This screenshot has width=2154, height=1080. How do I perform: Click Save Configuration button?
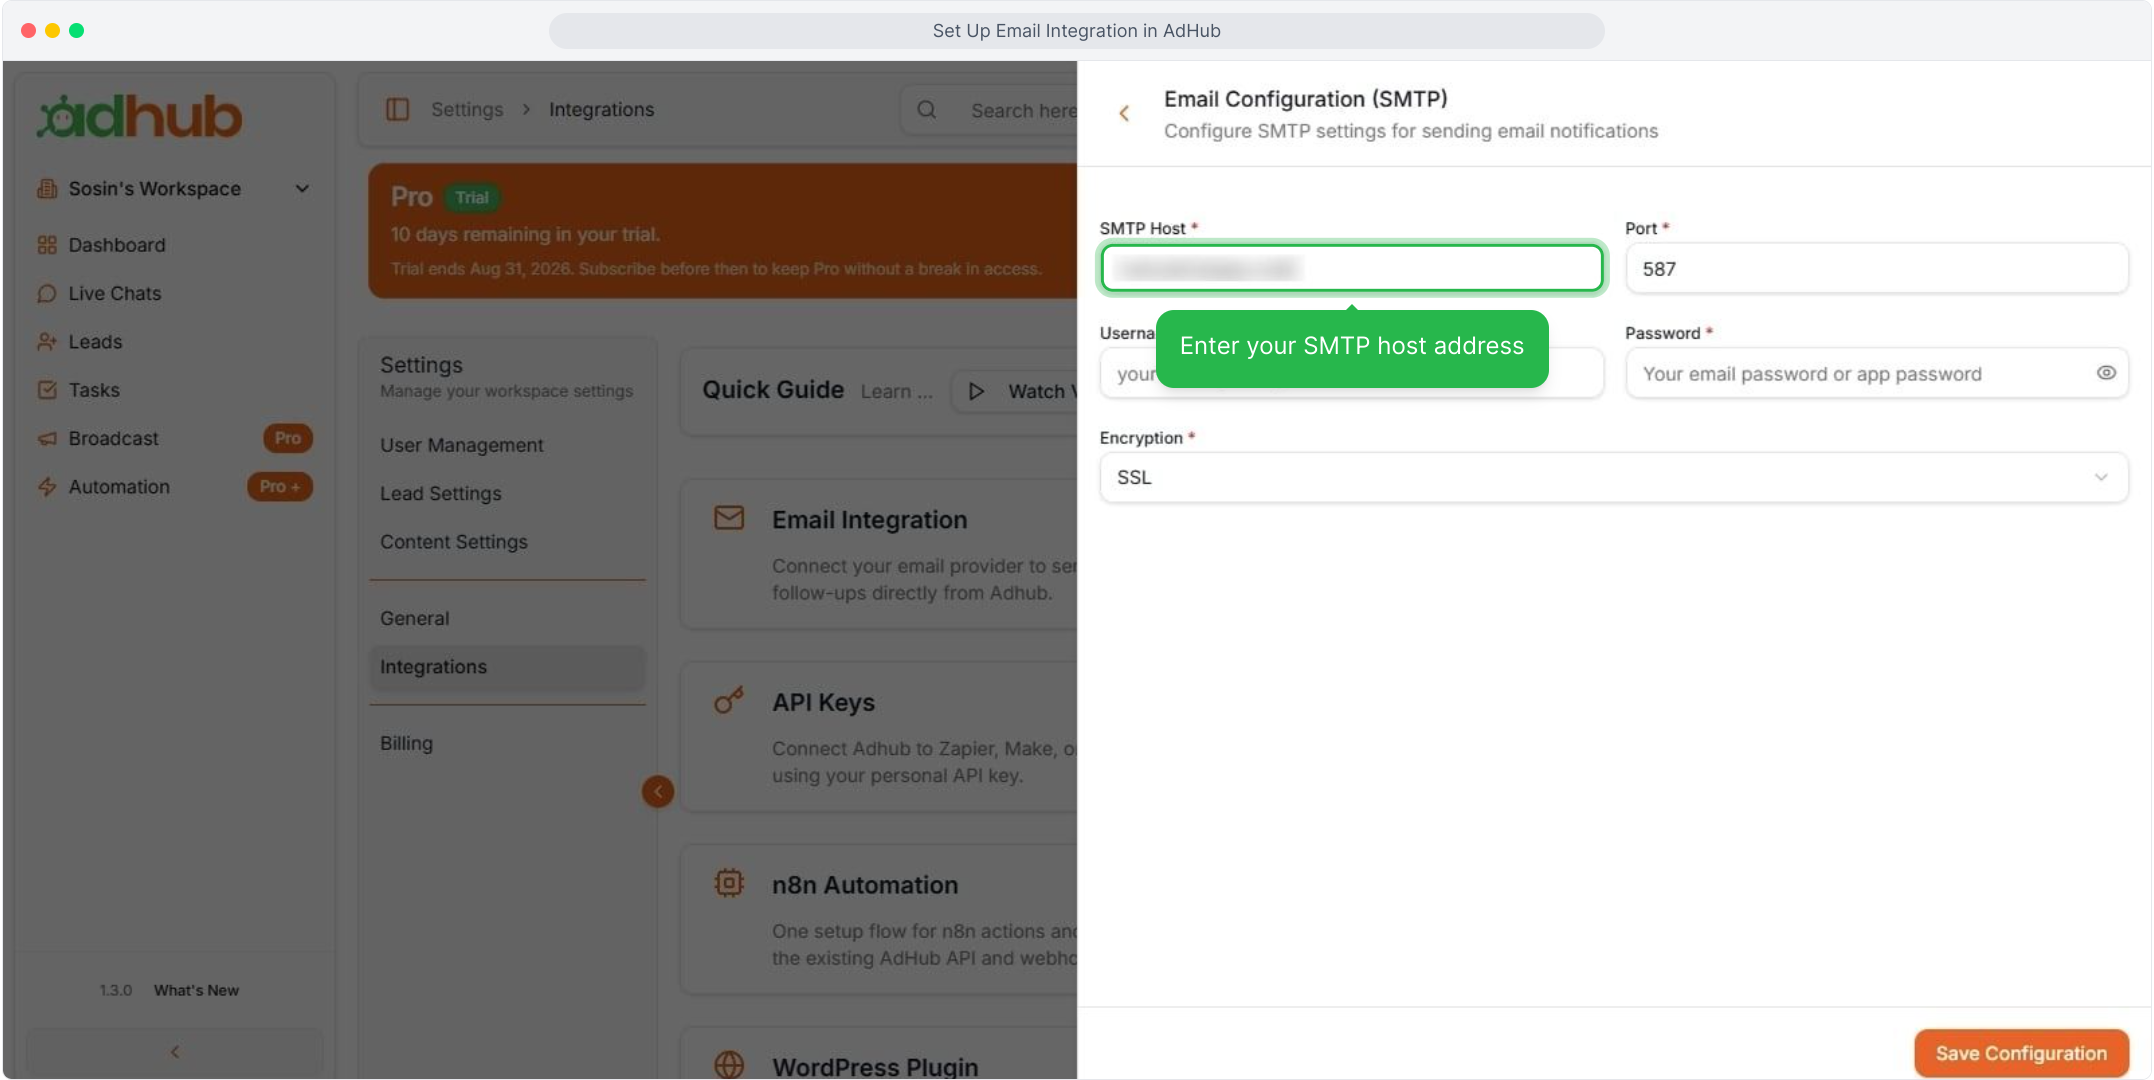coord(2021,1053)
